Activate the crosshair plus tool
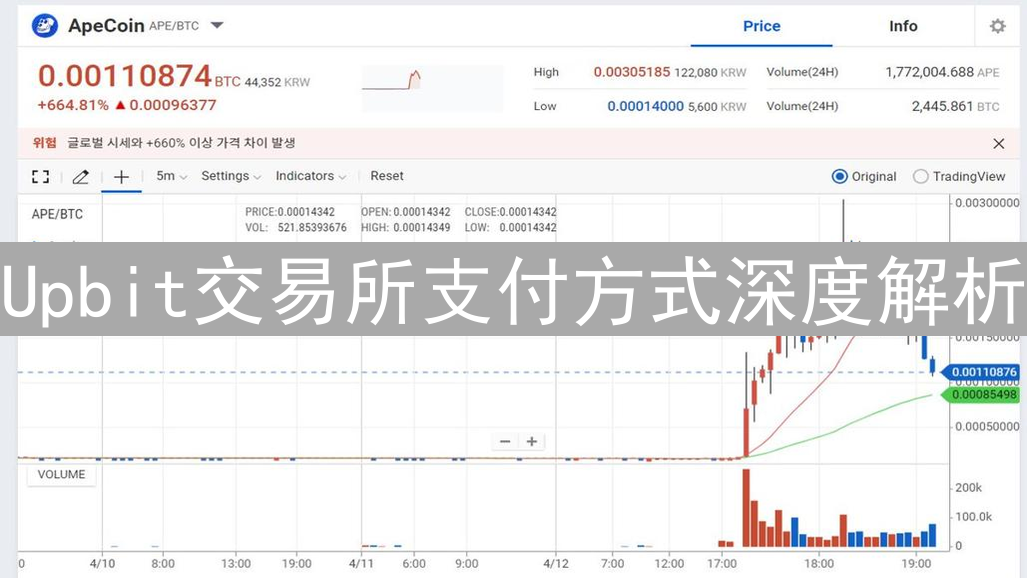 (121, 177)
